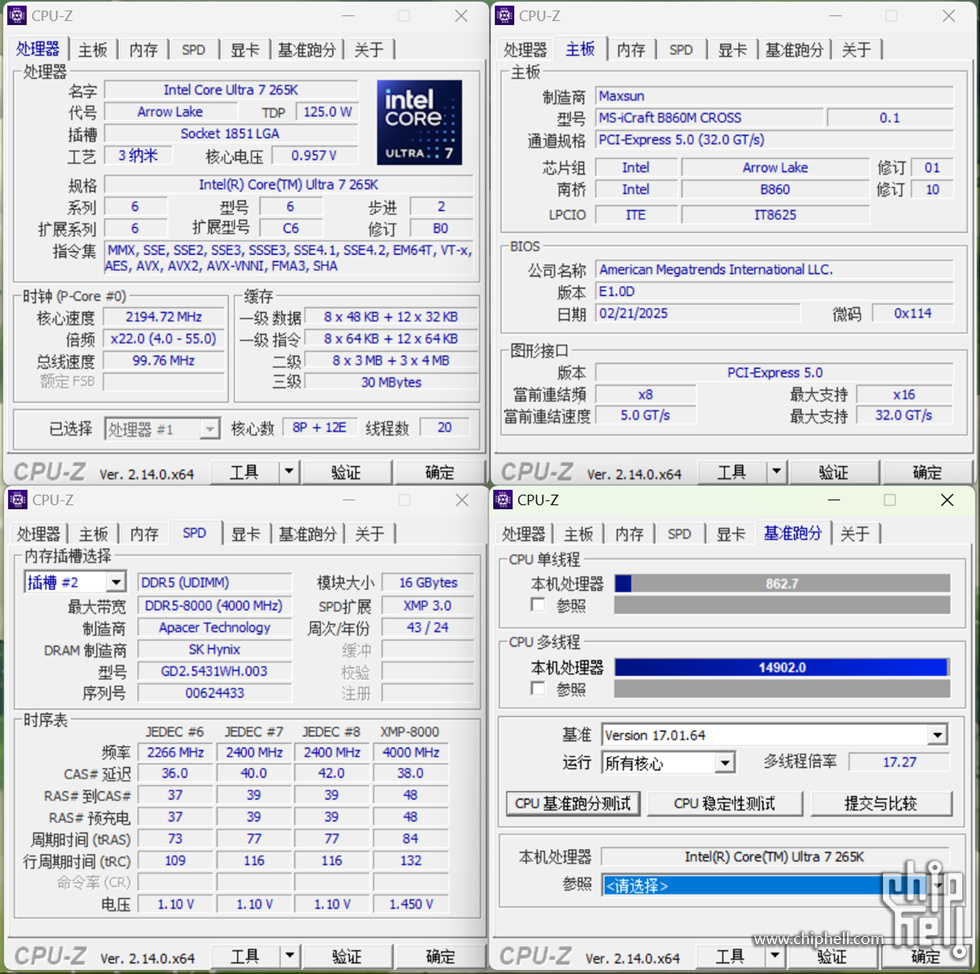The height and width of the screenshot is (974, 980).
Task: Click 验证 in the benchmark window
Action: pos(832,956)
